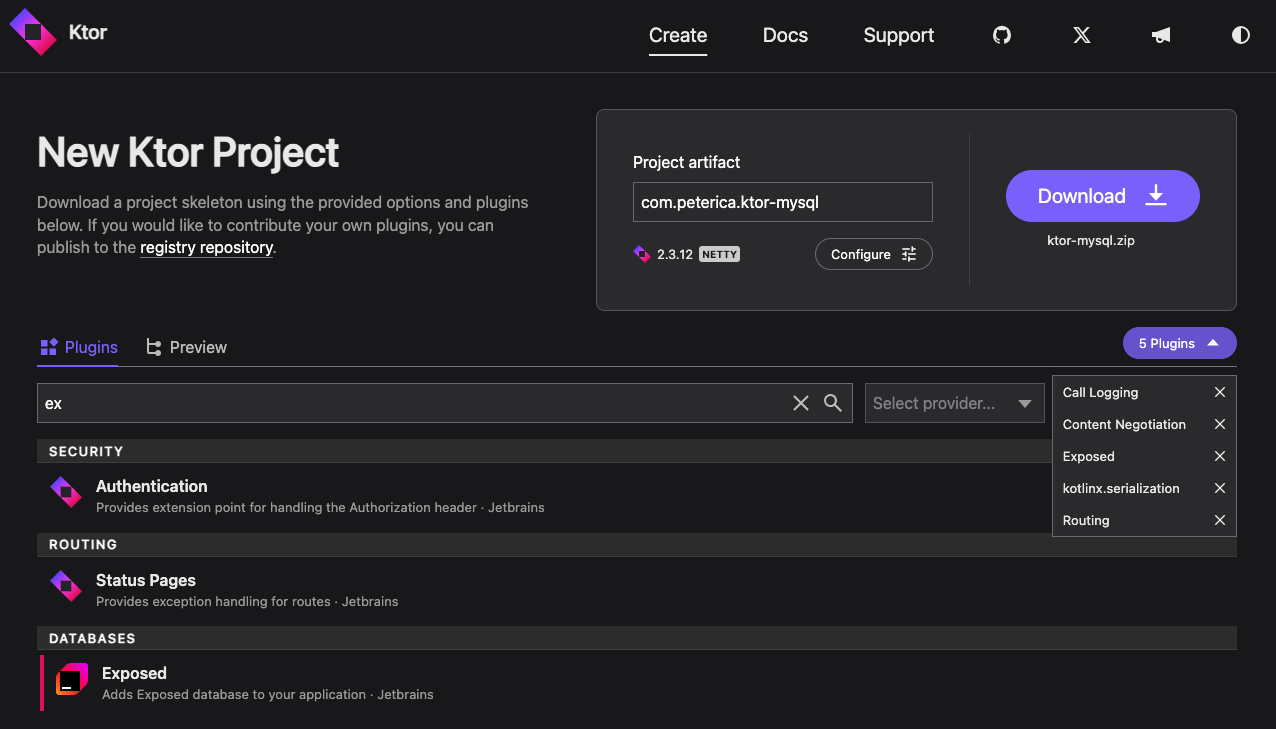This screenshot has width=1276, height=729.
Task: Click kotlinx.serialization in the plugins list
Action: (x=1121, y=488)
